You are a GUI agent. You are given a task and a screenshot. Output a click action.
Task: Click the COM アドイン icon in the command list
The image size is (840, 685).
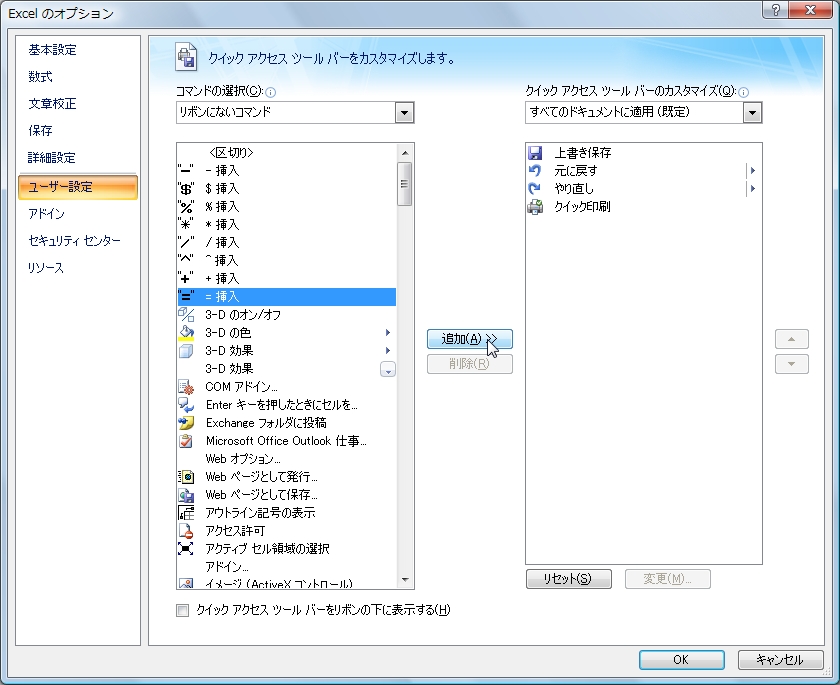186,387
